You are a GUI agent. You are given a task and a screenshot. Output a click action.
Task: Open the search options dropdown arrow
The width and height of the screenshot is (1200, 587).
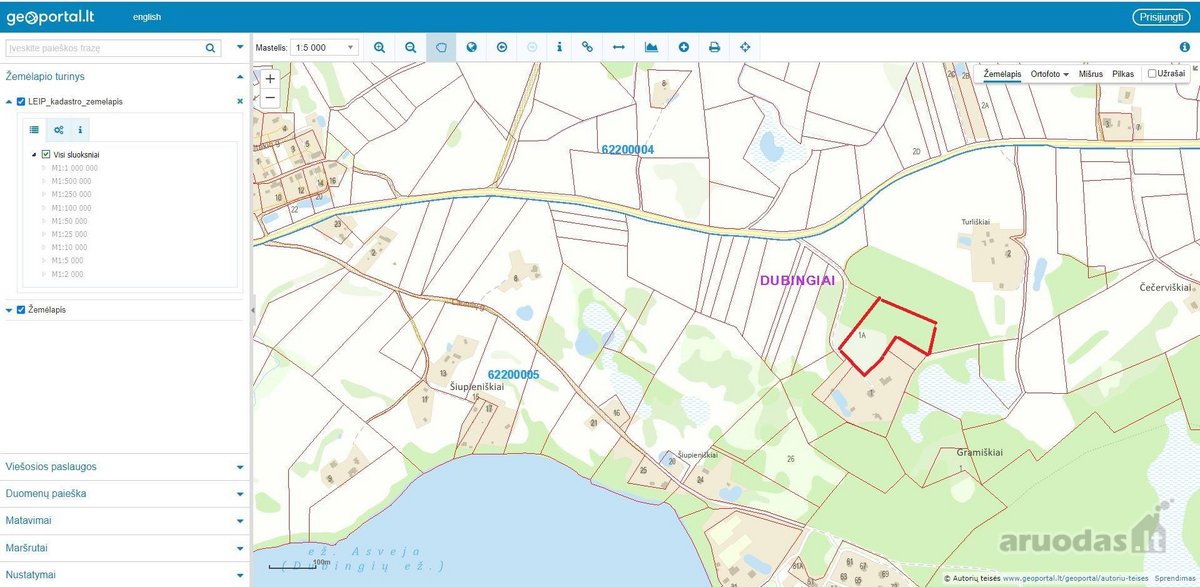240,47
